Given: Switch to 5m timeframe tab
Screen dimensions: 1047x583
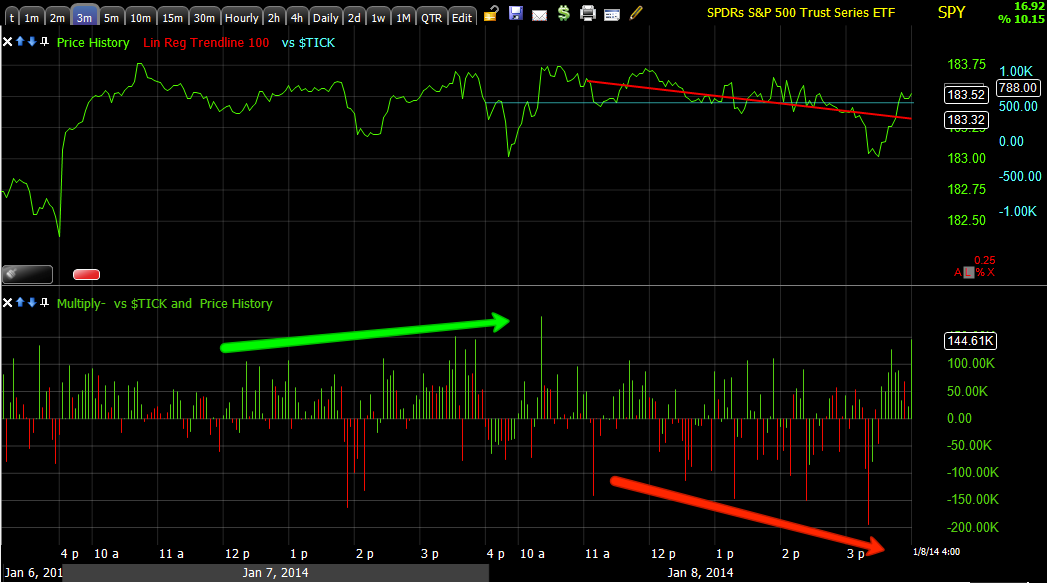Looking at the screenshot, I should pos(111,17).
